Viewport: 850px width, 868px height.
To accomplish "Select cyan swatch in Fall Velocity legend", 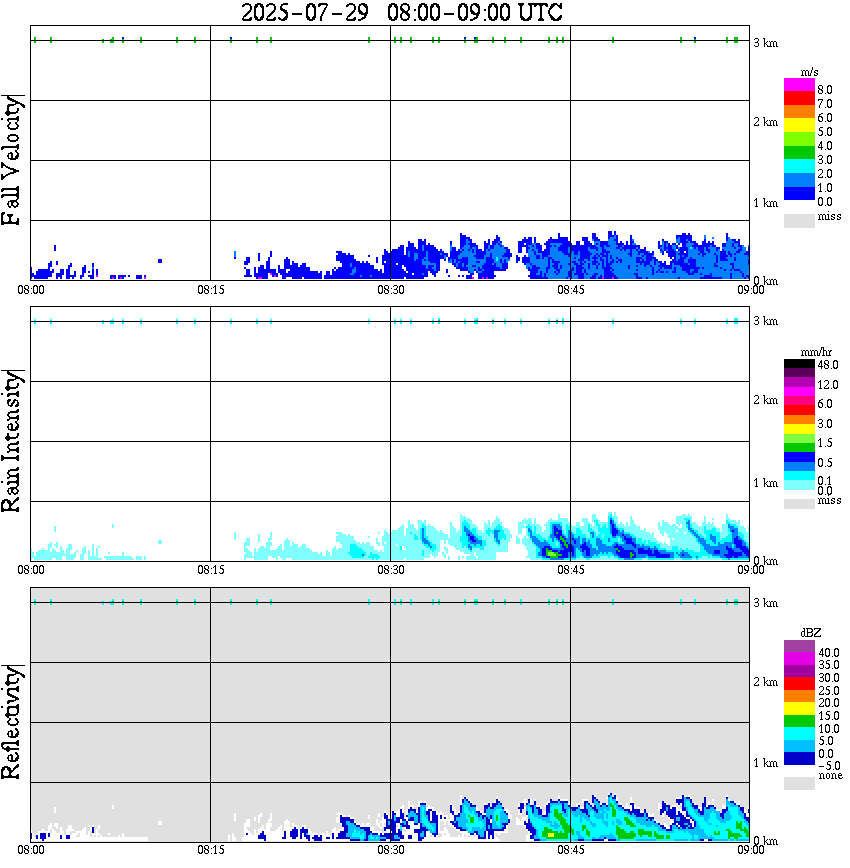I will tap(799, 167).
